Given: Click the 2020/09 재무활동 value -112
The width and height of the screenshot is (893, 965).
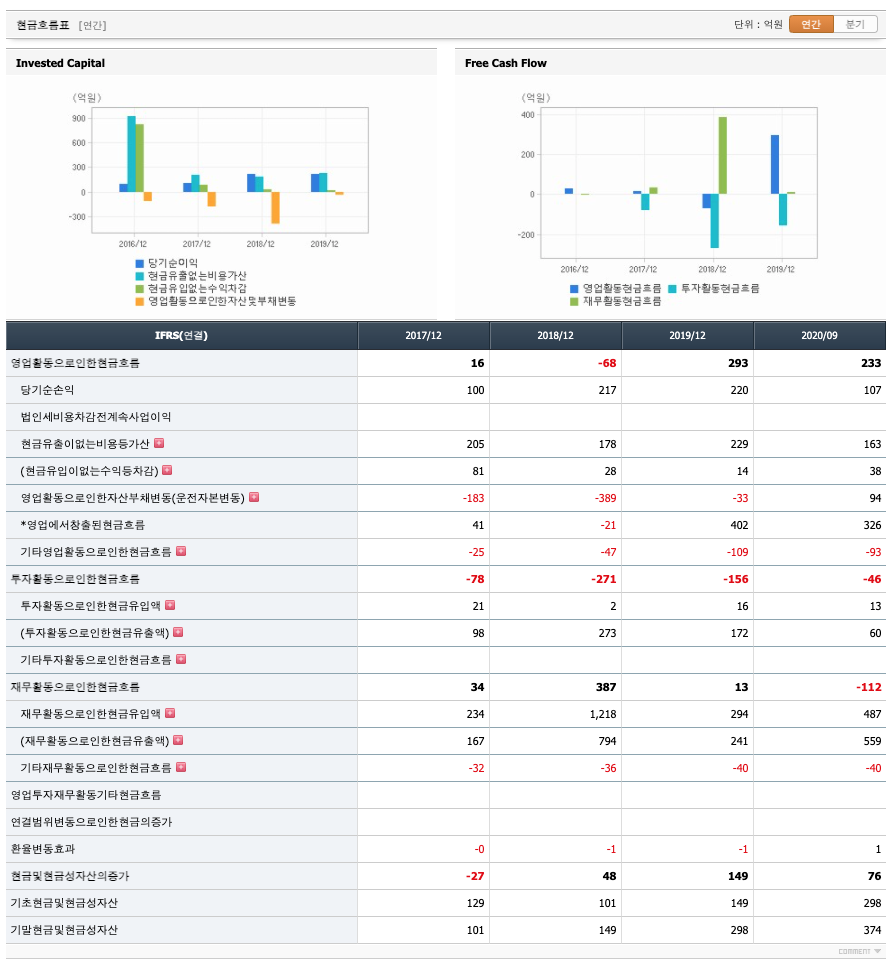Looking at the screenshot, I should (x=869, y=687).
